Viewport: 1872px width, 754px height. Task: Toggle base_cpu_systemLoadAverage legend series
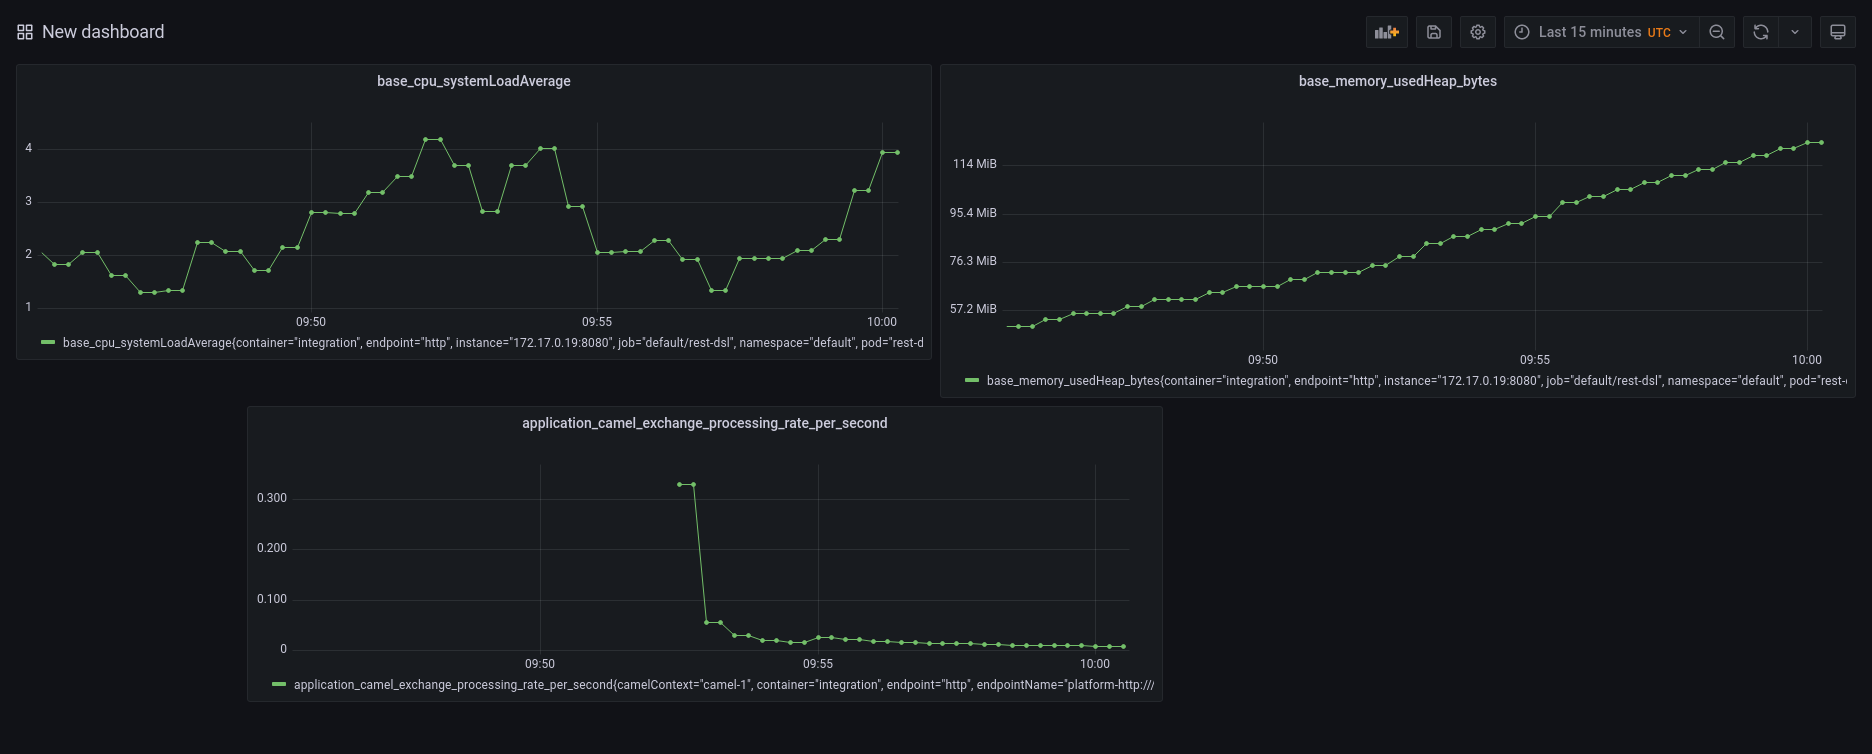tap(492, 343)
